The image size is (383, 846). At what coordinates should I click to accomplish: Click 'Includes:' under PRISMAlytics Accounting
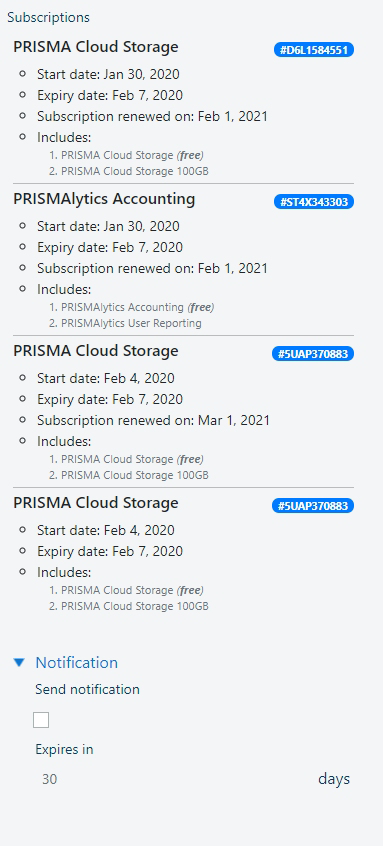pos(64,289)
